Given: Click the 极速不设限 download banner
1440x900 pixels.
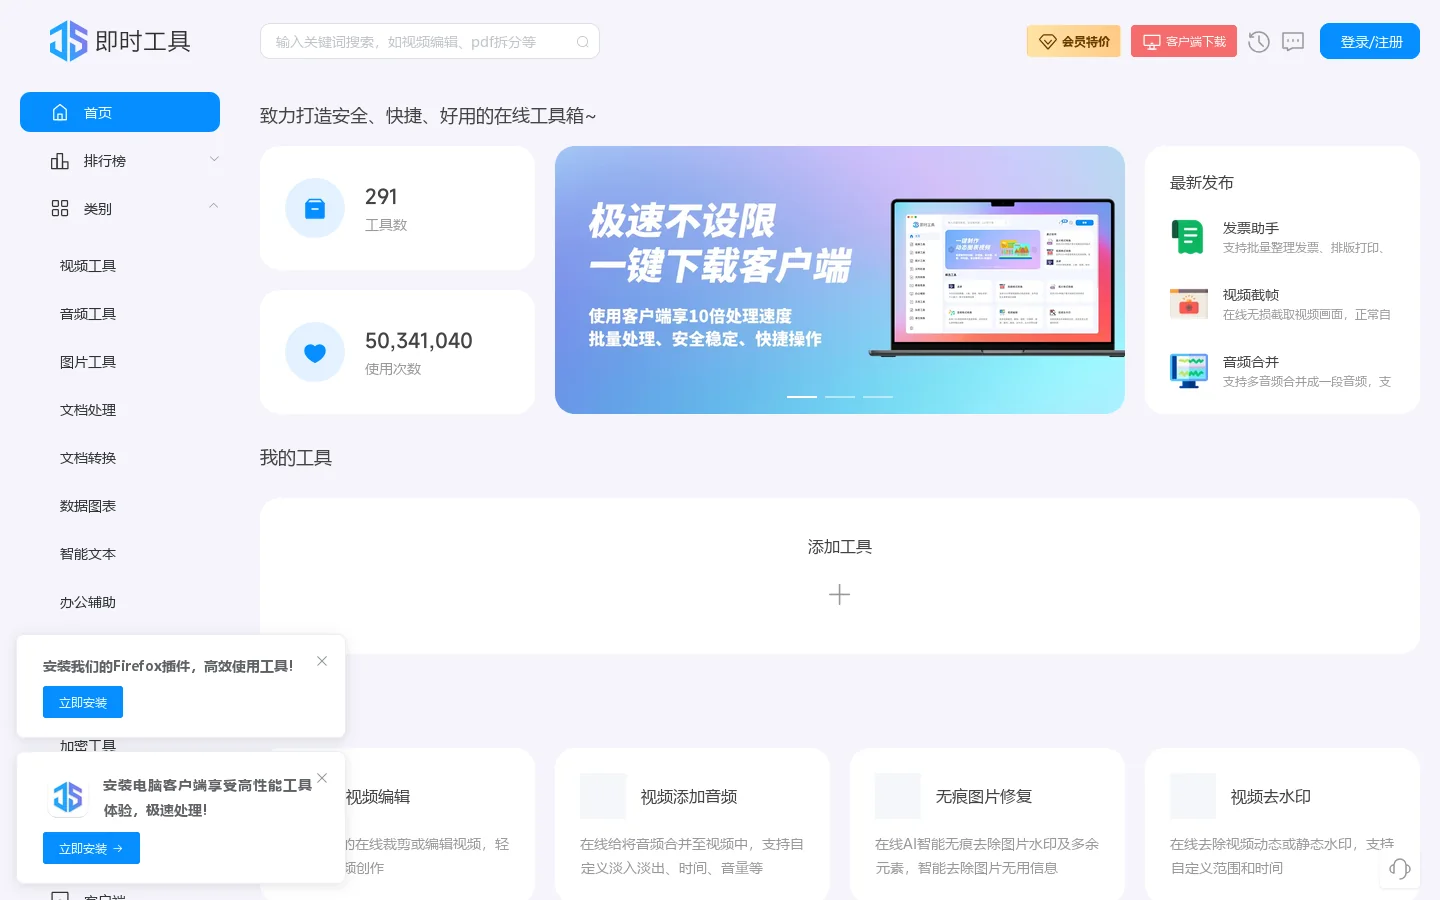Looking at the screenshot, I should [840, 280].
